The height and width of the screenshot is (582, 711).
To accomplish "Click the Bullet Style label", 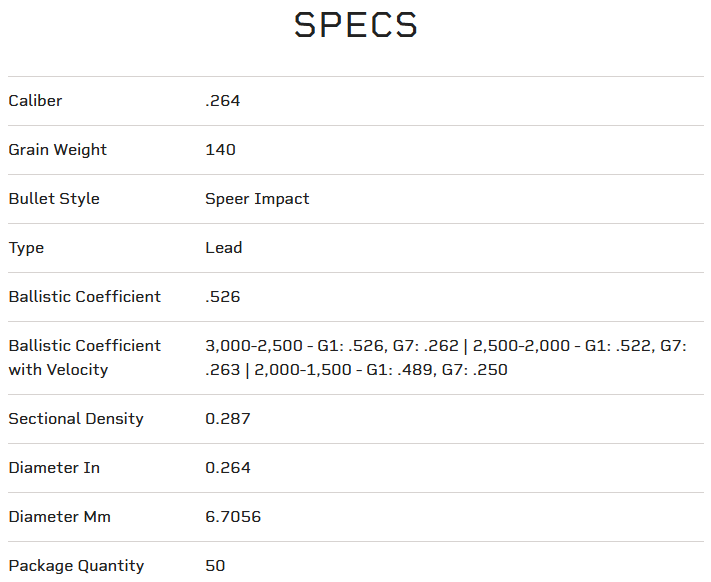I will [54, 199].
